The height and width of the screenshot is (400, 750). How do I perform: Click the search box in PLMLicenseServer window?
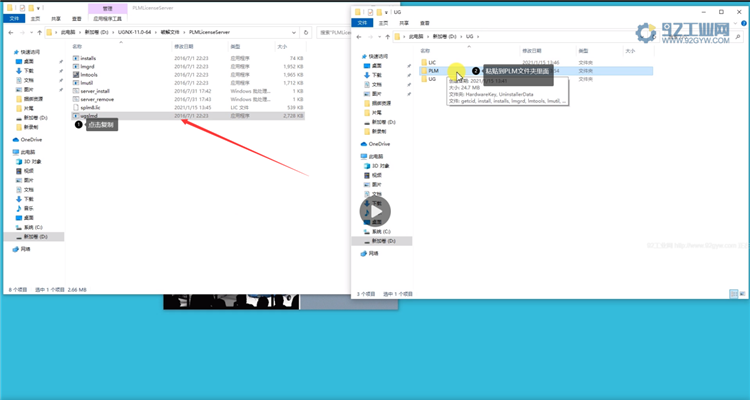tap(333, 33)
